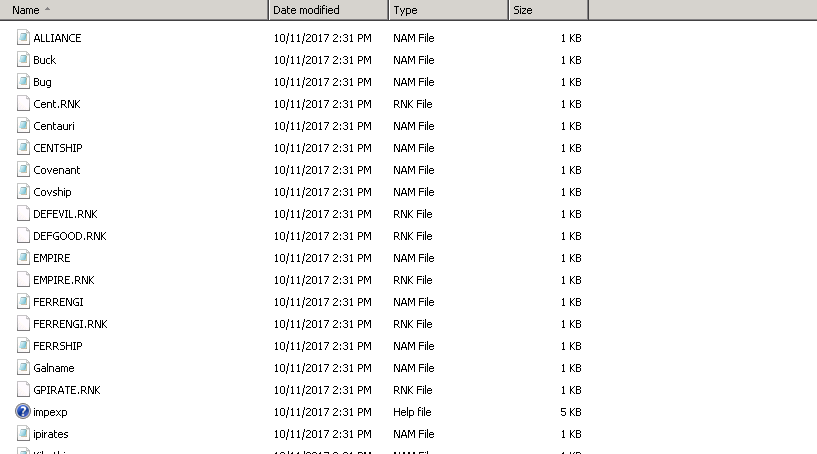Select the Cent.RNK file icon
The height and width of the screenshot is (454, 817).
[23, 104]
